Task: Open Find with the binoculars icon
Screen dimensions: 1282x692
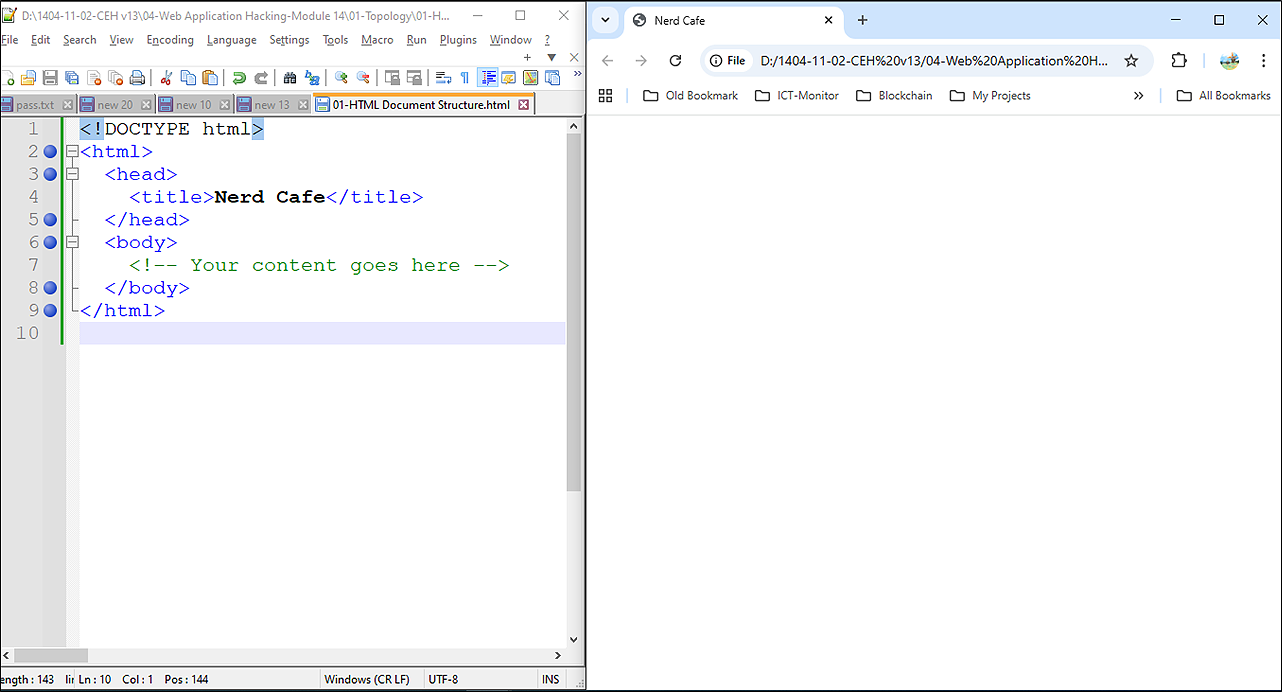Action: (x=290, y=78)
